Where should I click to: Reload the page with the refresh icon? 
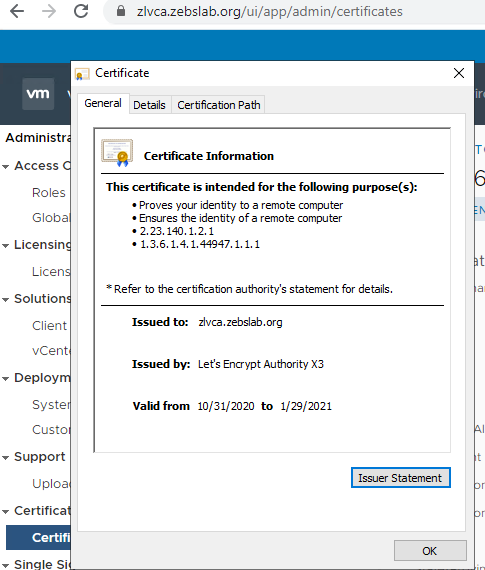[81, 11]
